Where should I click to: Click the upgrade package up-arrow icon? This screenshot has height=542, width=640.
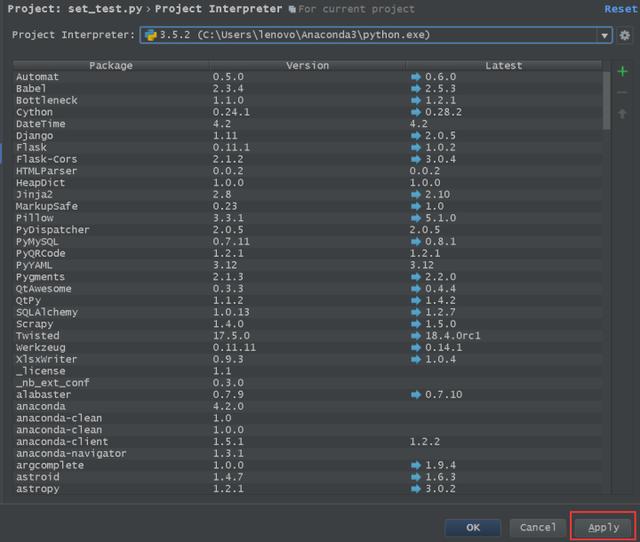click(x=622, y=113)
